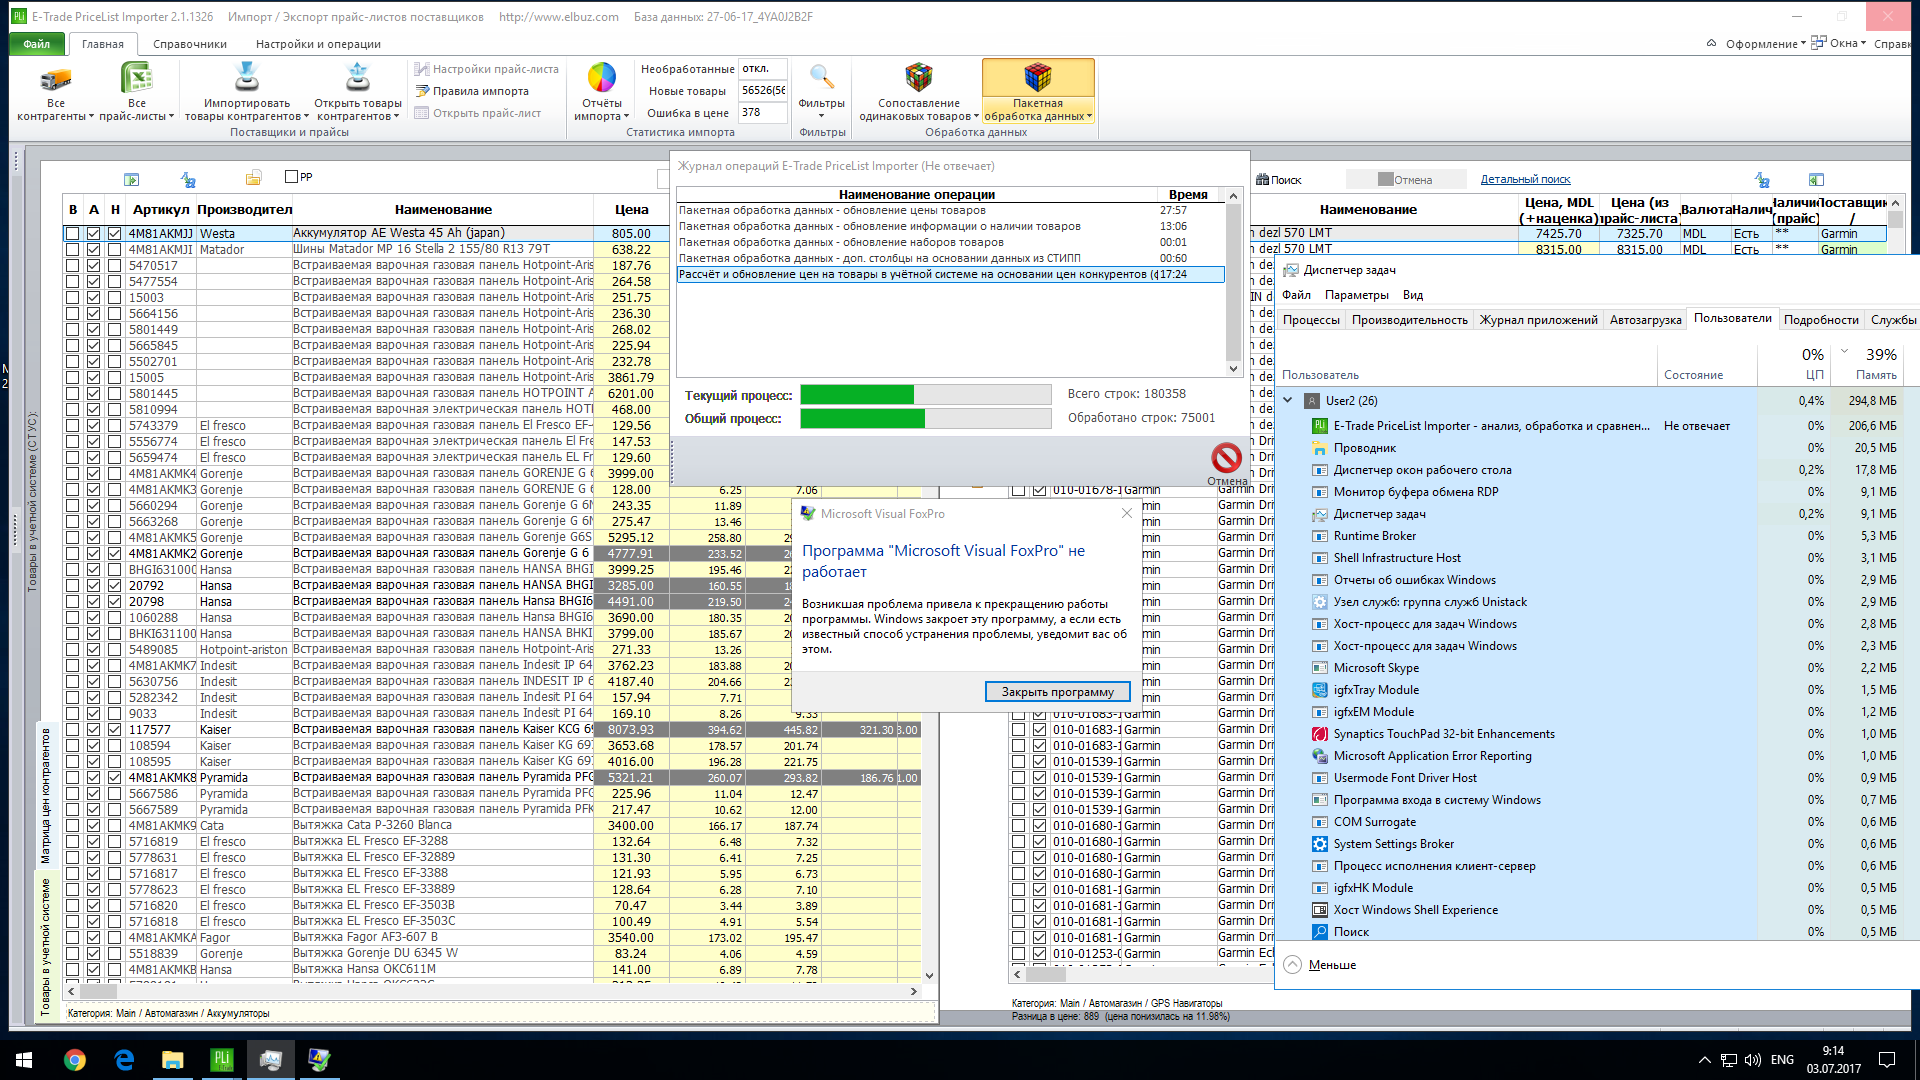The width and height of the screenshot is (1920, 1080).
Task: Click the Настройки прайс-листа icon in ribbon
Action: click(x=422, y=69)
